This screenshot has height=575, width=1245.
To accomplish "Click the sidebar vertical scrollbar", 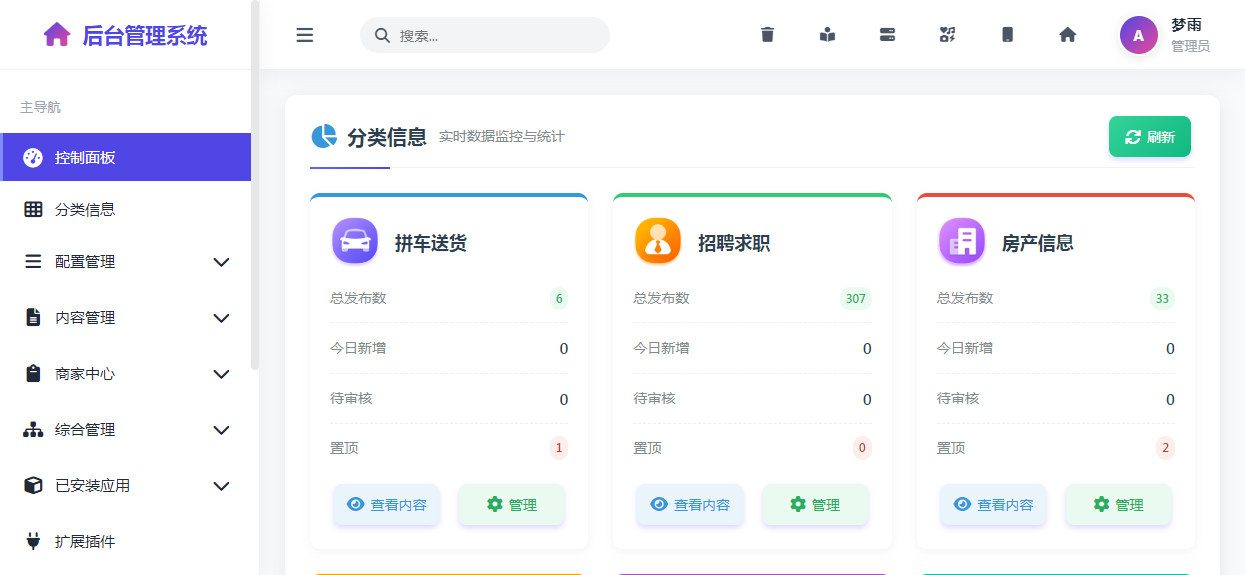I will coord(255,185).
